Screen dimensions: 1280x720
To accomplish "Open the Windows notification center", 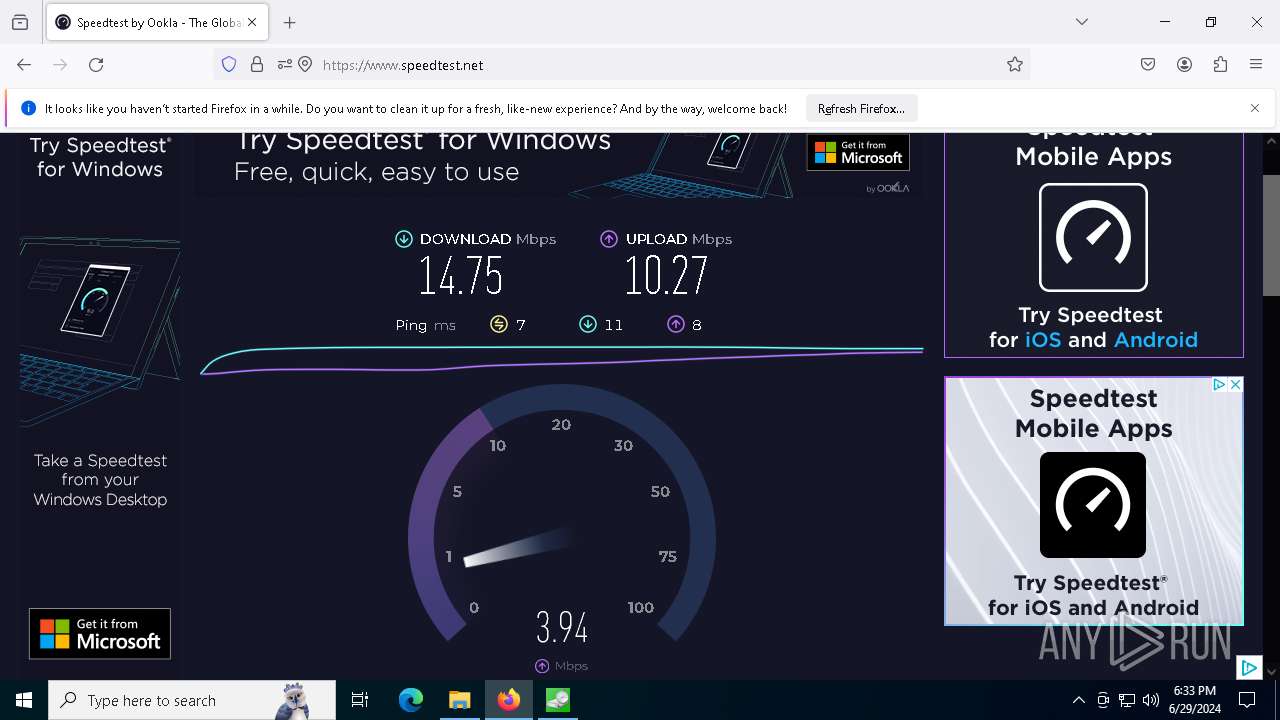I will click(x=1247, y=700).
